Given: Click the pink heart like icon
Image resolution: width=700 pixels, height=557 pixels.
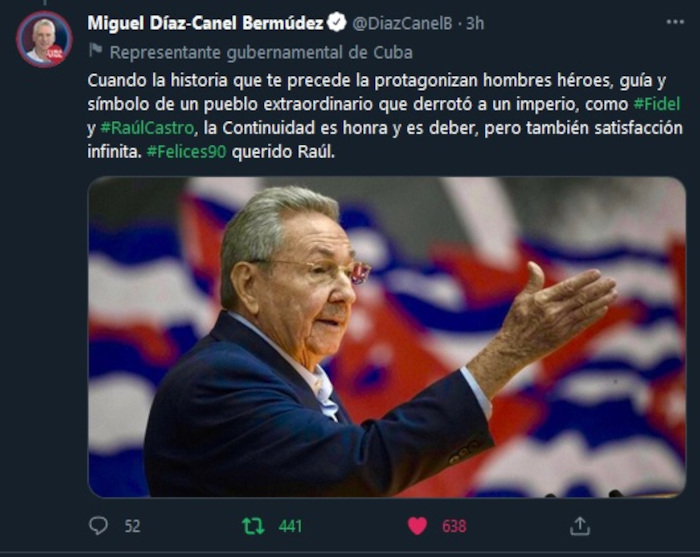Looking at the screenshot, I should pyautogui.click(x=417, y=526).
